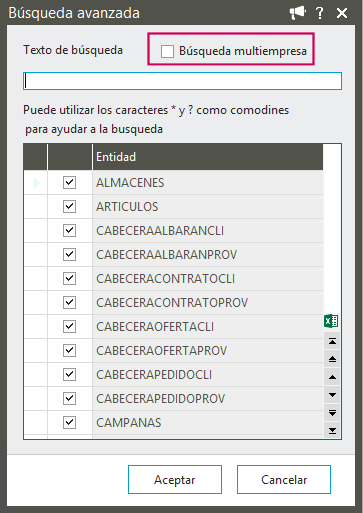Select the CABECERAPEDIDOPROV row text
Screen dimensions: 363x513
click(x=161, y=399)
